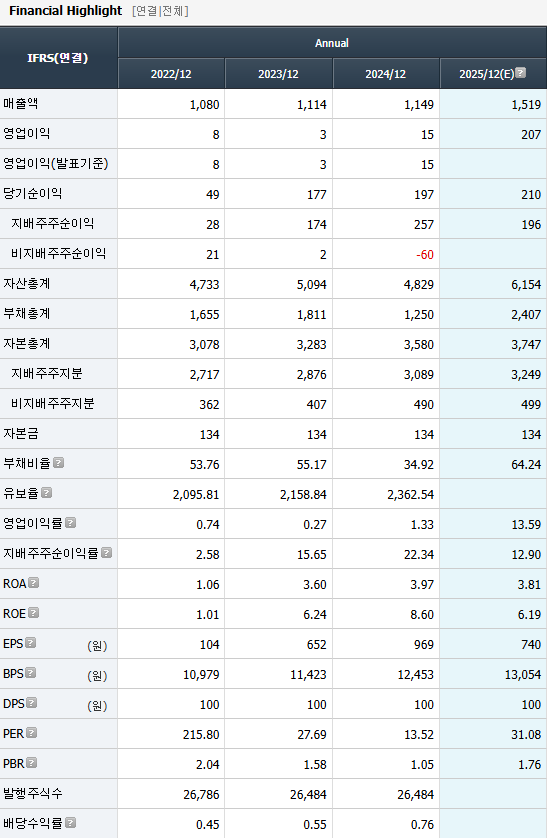Click the 매출액 row label
Screen dimensions: 547x838
(x=21, y=103)
